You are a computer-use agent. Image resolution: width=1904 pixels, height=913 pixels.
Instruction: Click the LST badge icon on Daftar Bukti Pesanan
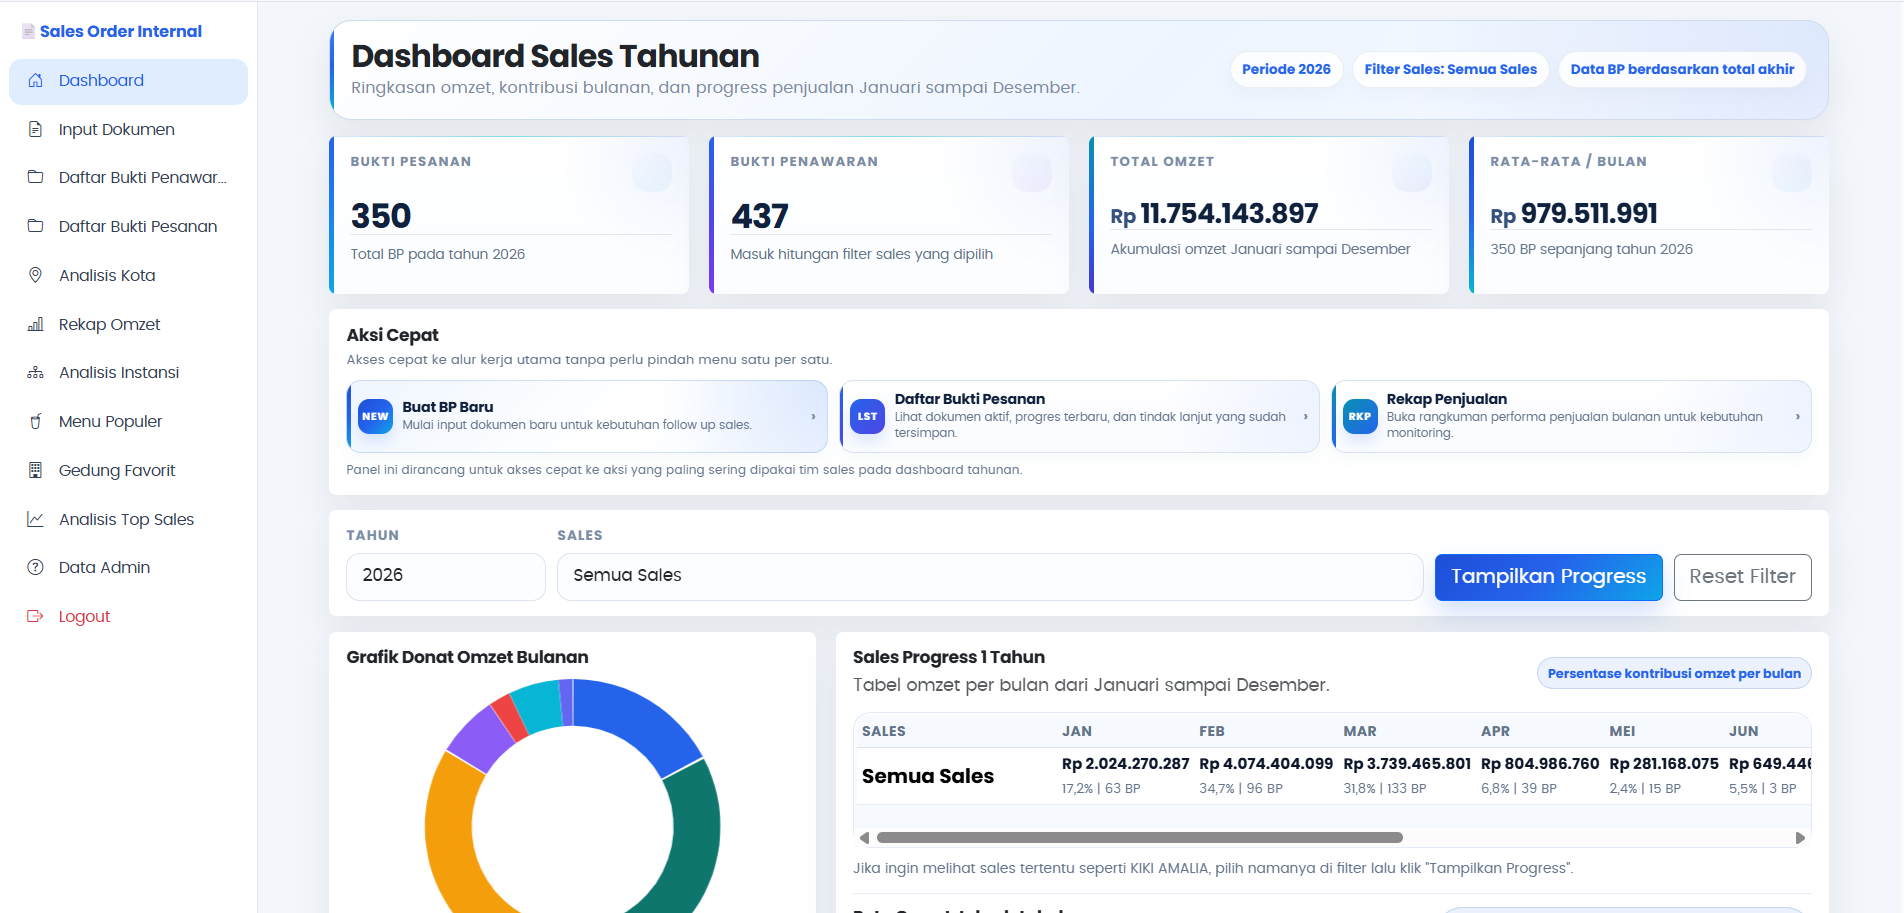tap(867, 416)
